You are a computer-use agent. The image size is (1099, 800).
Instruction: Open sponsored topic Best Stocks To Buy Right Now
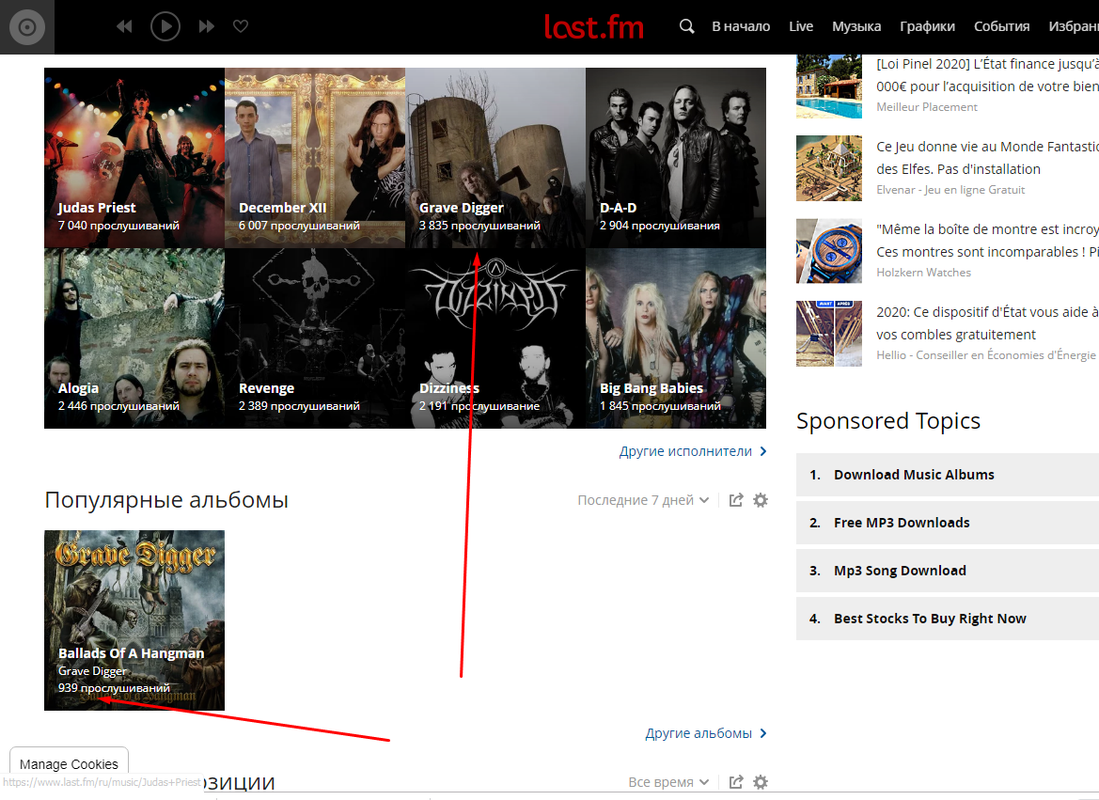point(948,618)
